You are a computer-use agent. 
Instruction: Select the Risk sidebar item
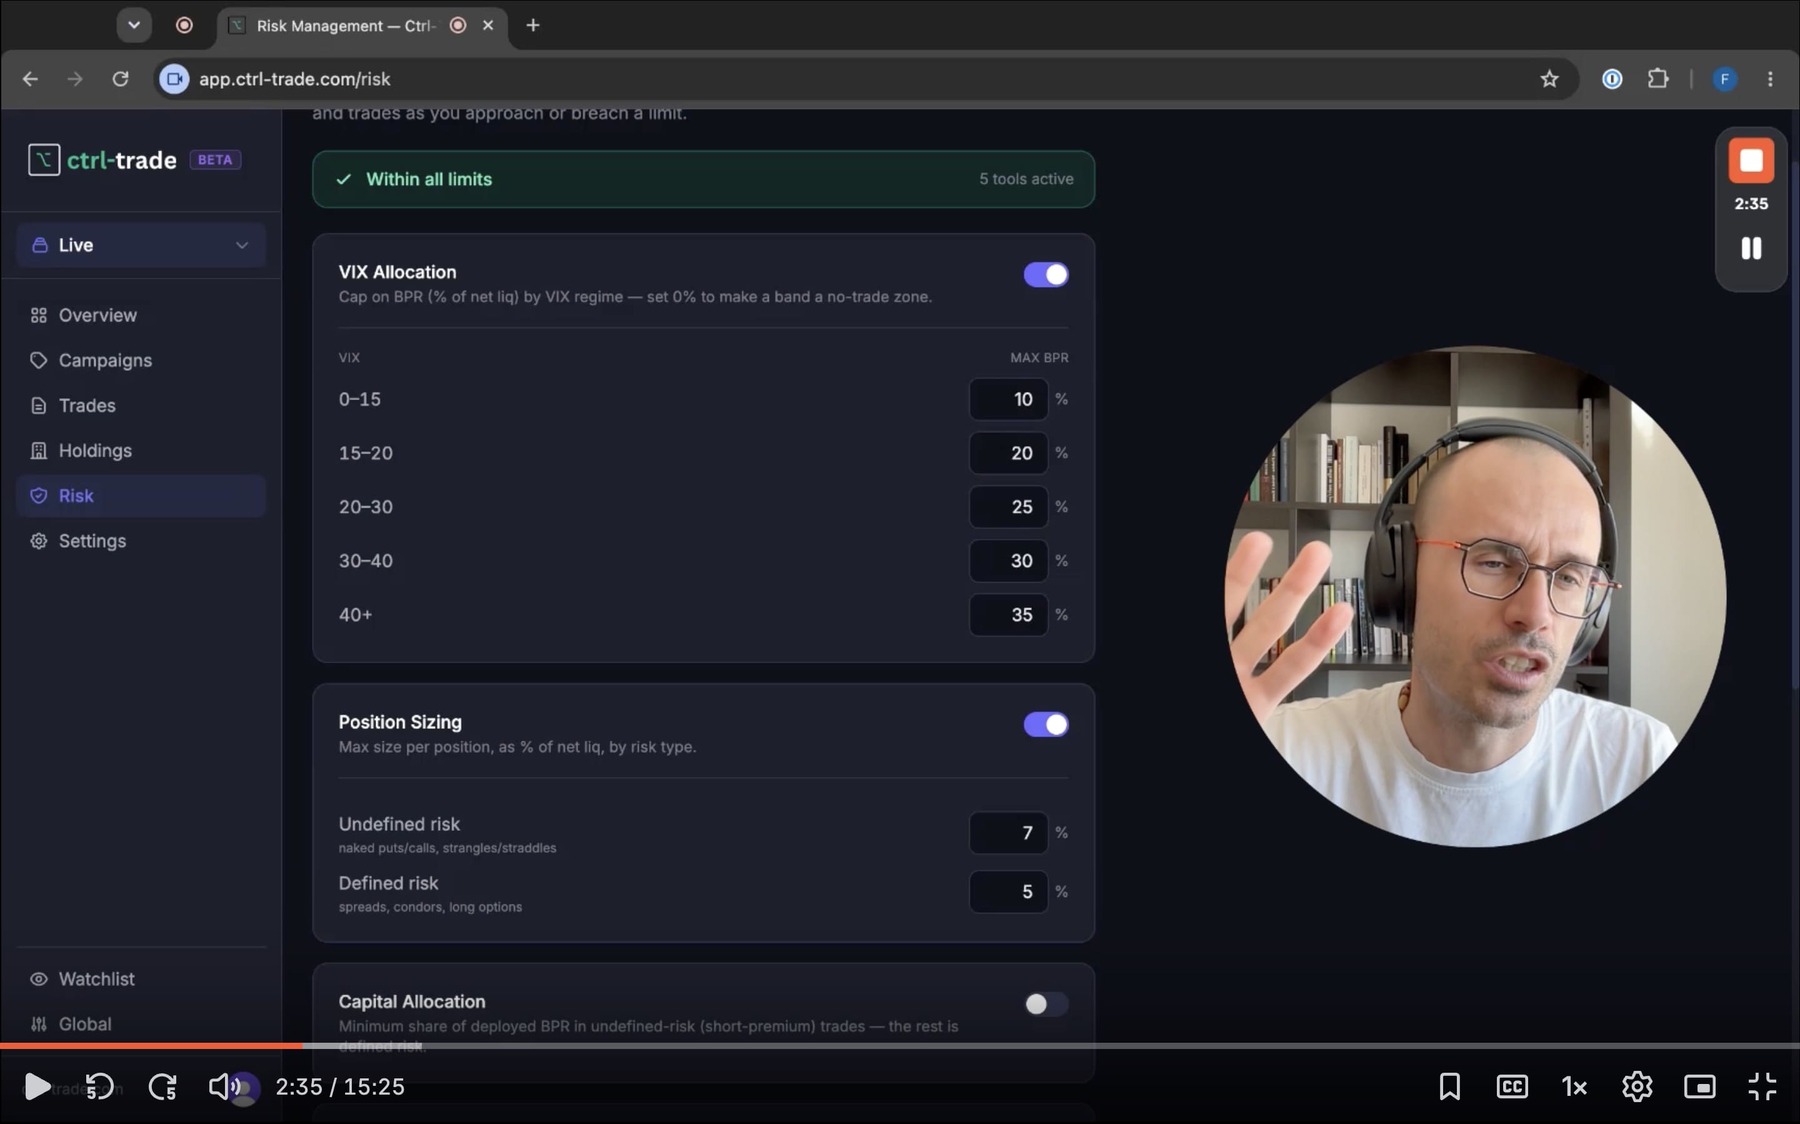[x=141, y=496]
